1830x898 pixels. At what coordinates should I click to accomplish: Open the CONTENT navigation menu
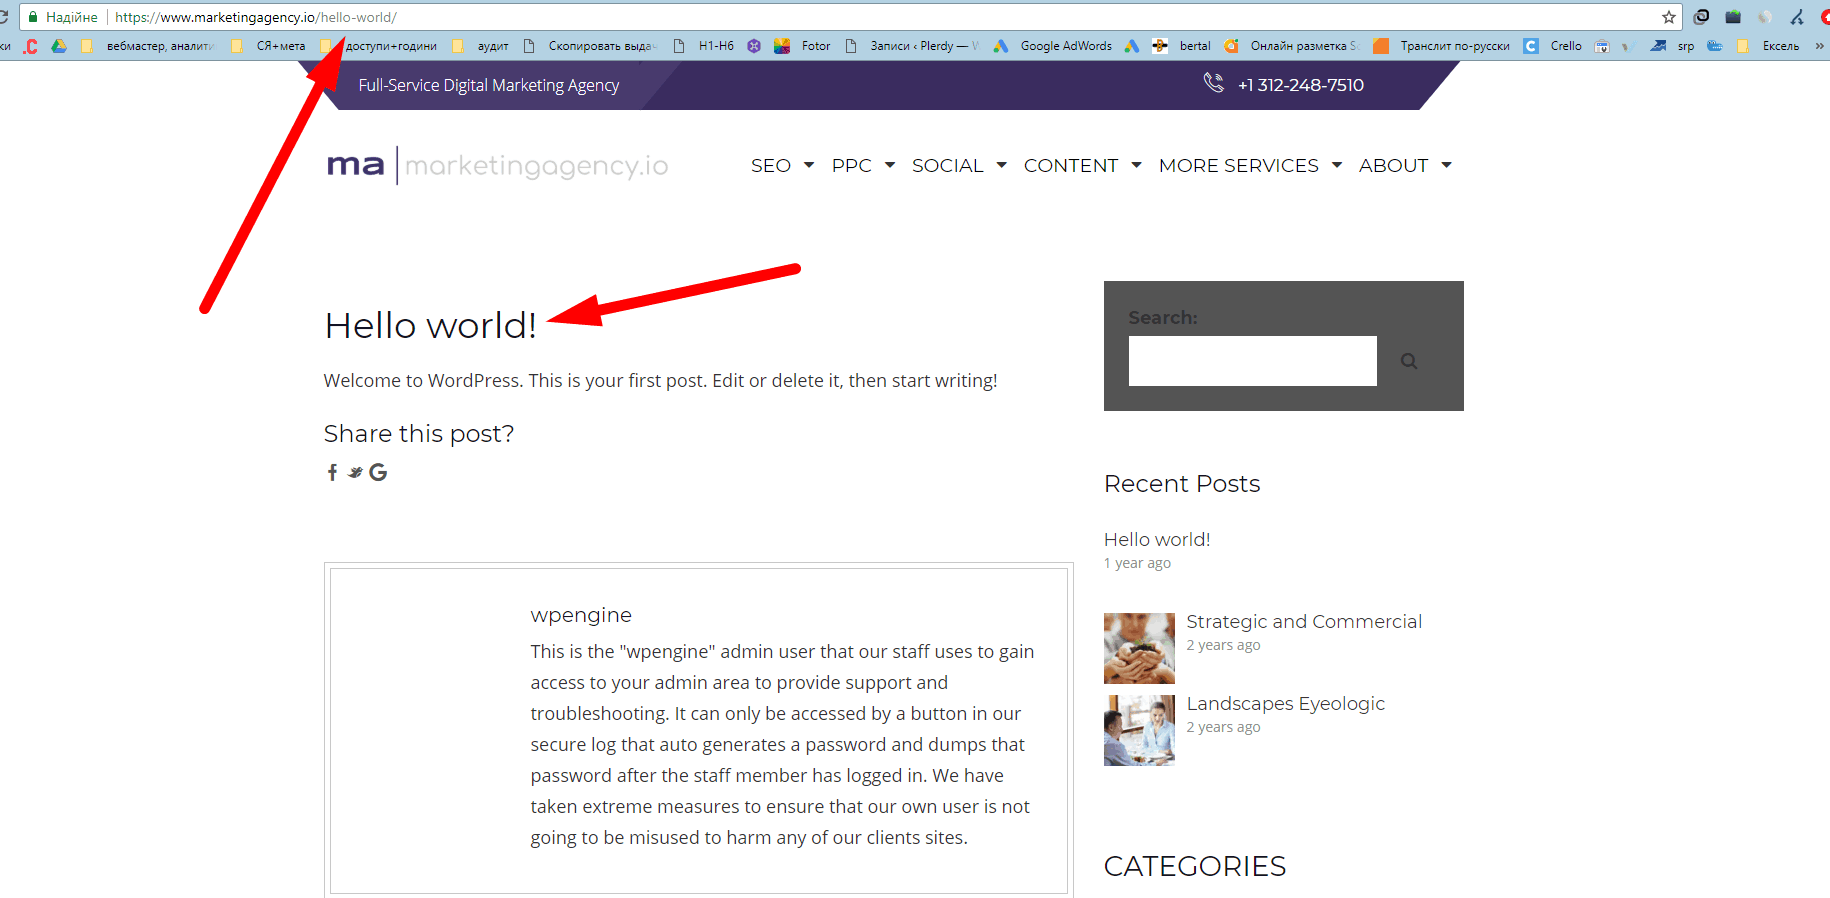(1081, 166)
